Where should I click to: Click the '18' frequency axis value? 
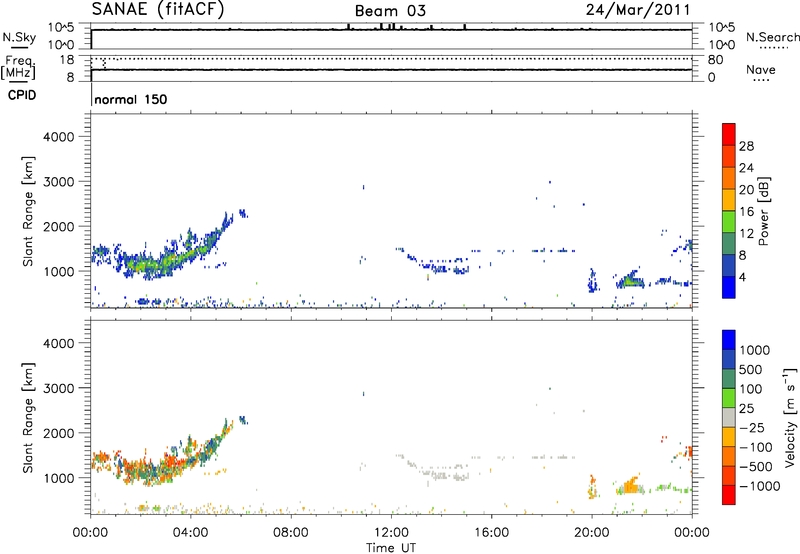pos(67,60)
